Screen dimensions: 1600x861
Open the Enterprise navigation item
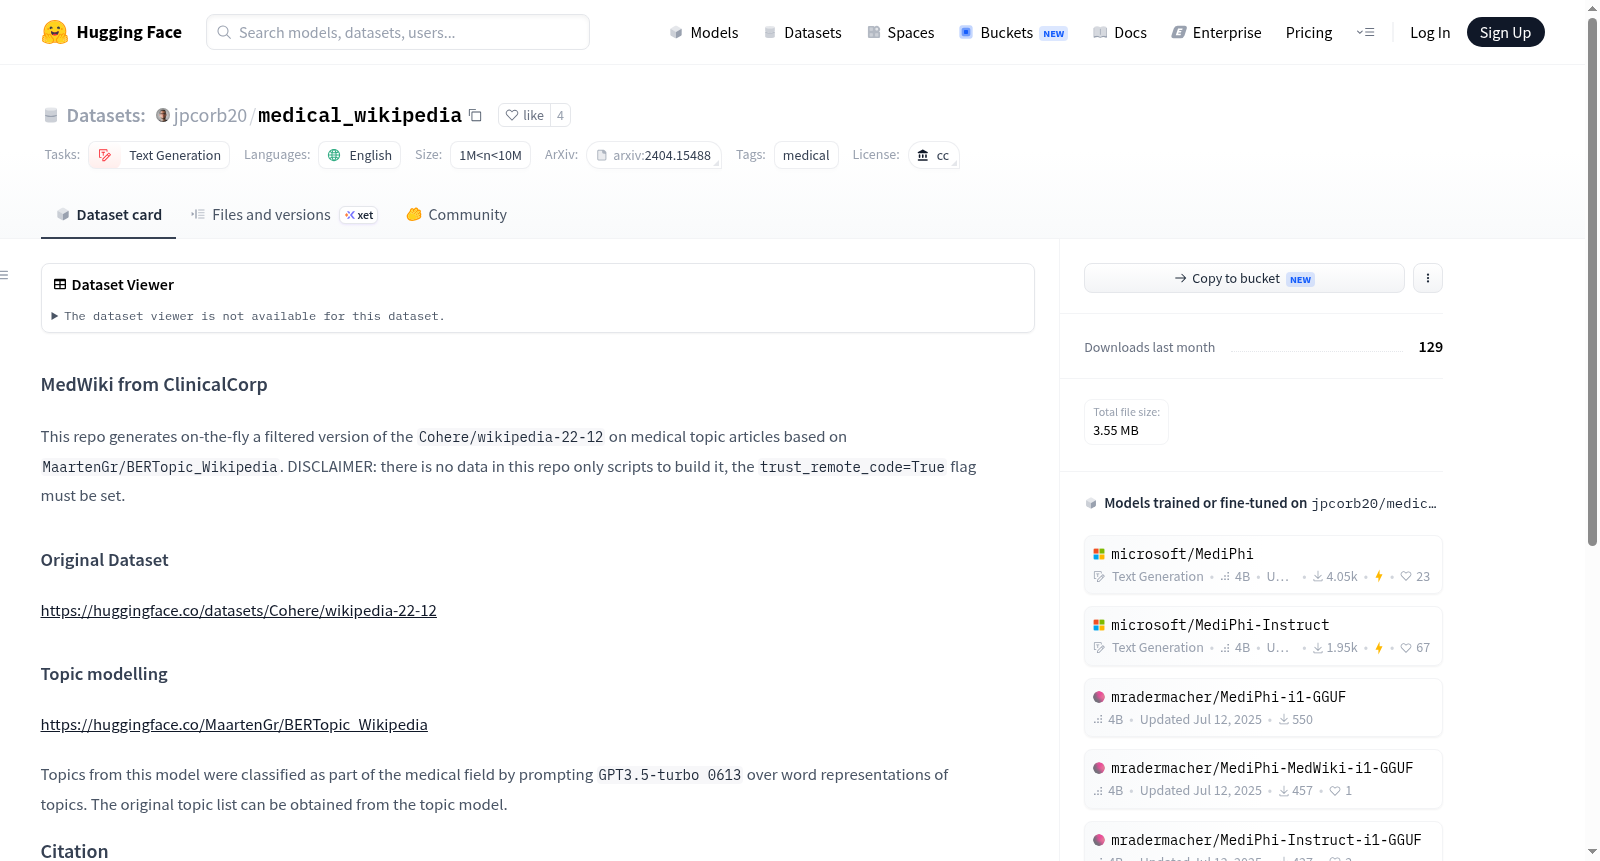1217,32
